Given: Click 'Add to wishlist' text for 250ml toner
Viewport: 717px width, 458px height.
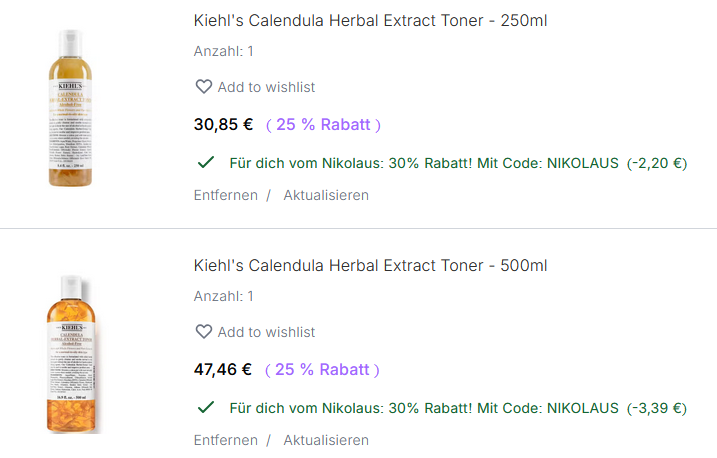Looking at the screenshot, I should pos(266,87).
